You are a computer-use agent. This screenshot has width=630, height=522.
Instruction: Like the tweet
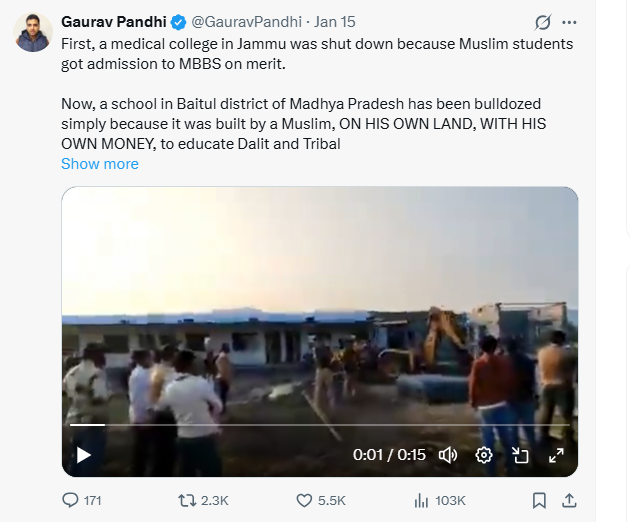304,500
